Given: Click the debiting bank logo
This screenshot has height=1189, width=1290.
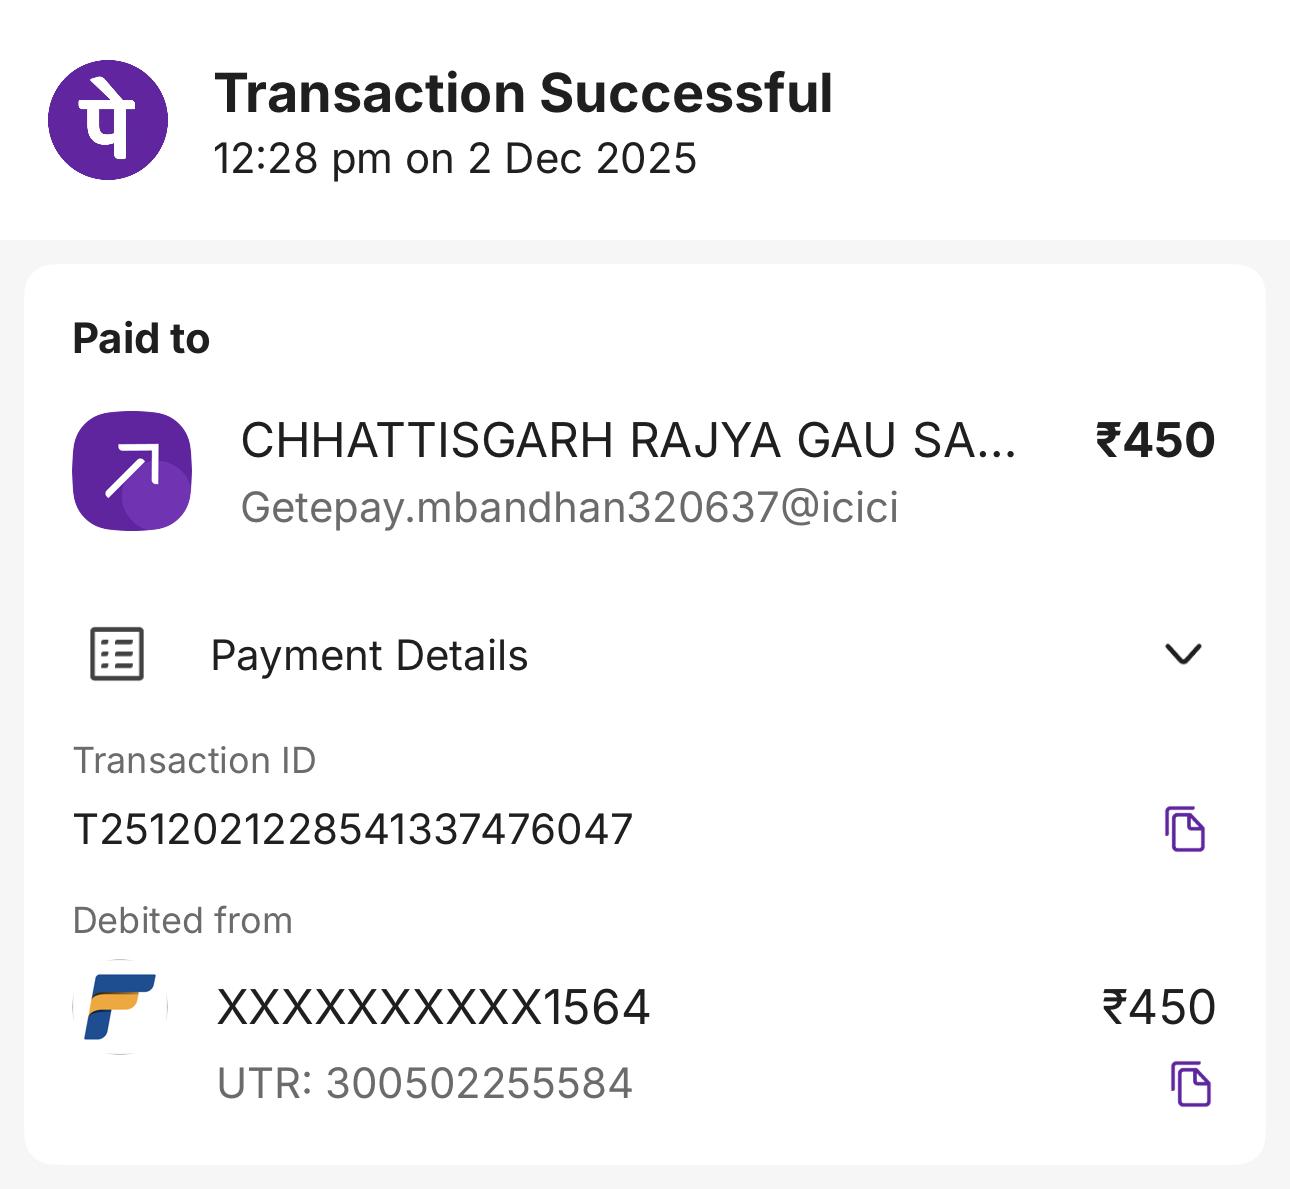Looking at the screenshot, I should point(120,1007).
